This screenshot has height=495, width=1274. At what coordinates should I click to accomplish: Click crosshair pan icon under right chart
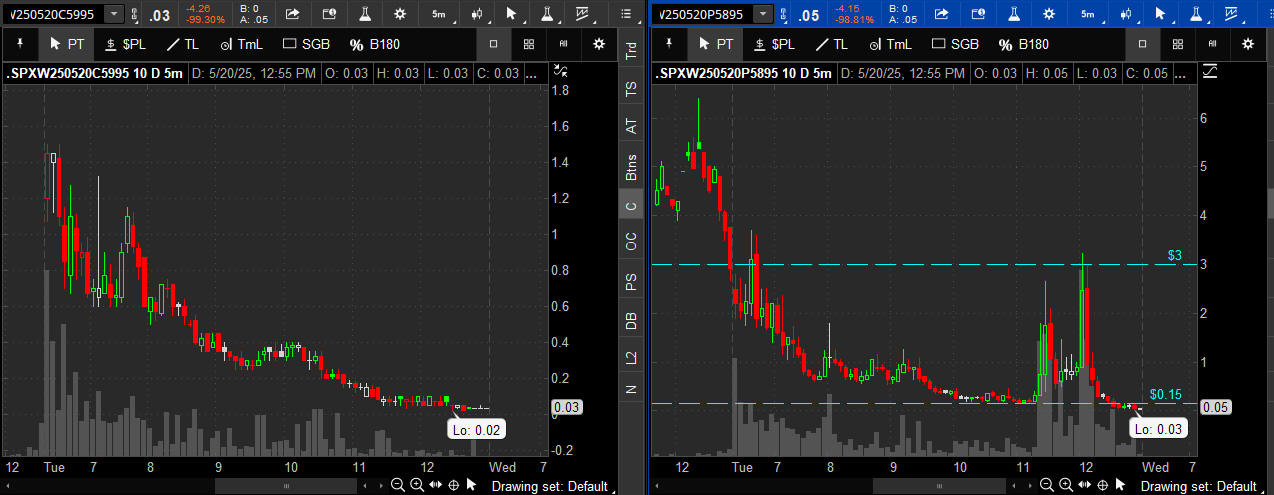pos(1101,485)
